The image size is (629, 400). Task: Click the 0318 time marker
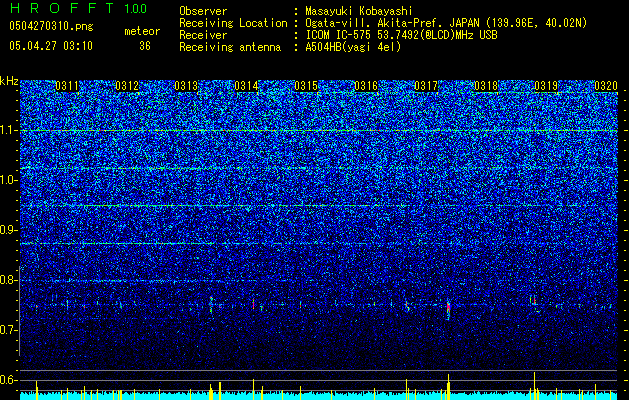[486, 86]
